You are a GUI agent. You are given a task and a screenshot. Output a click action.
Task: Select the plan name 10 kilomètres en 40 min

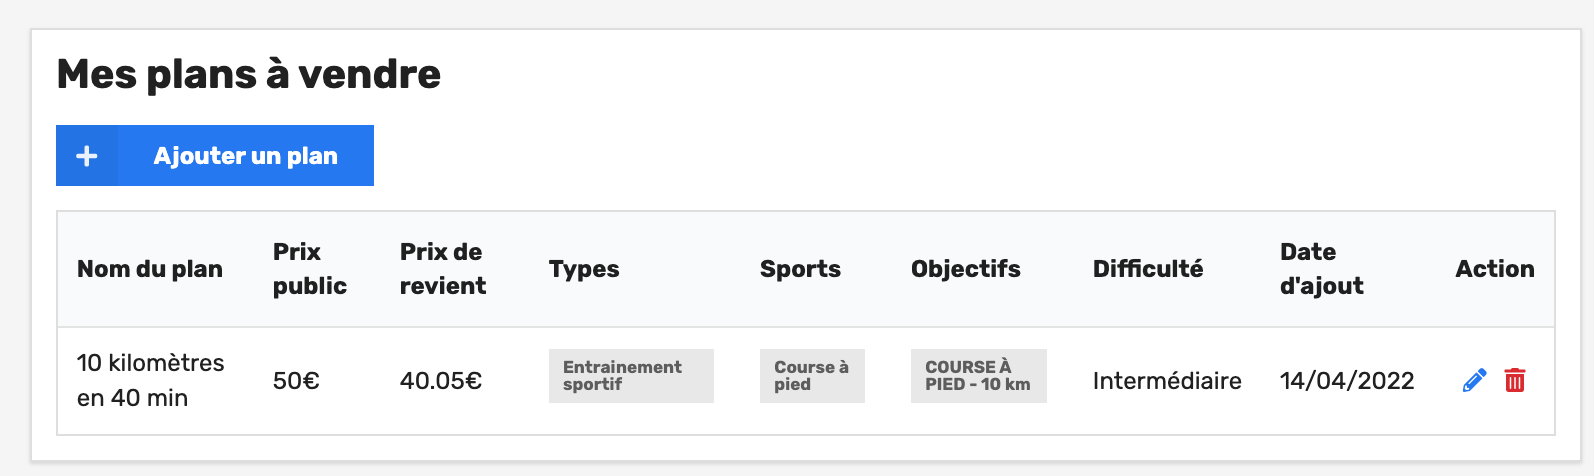click(151, 380)
